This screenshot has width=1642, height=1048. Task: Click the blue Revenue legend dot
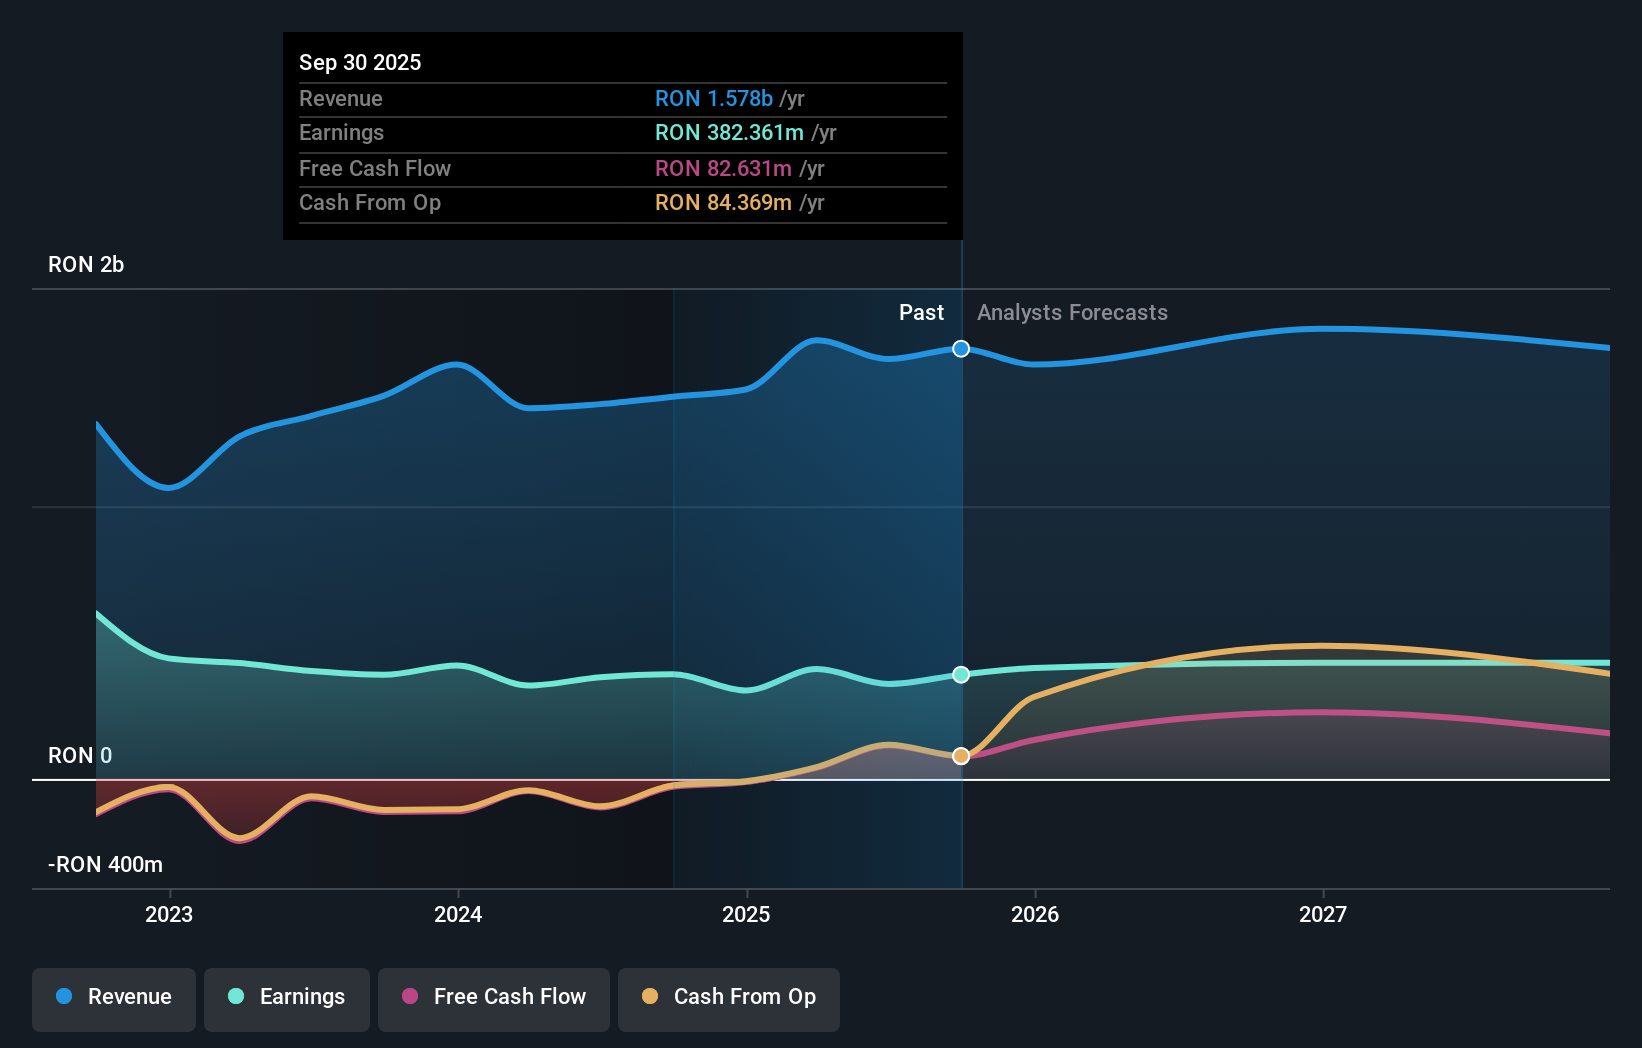[62, 997]
